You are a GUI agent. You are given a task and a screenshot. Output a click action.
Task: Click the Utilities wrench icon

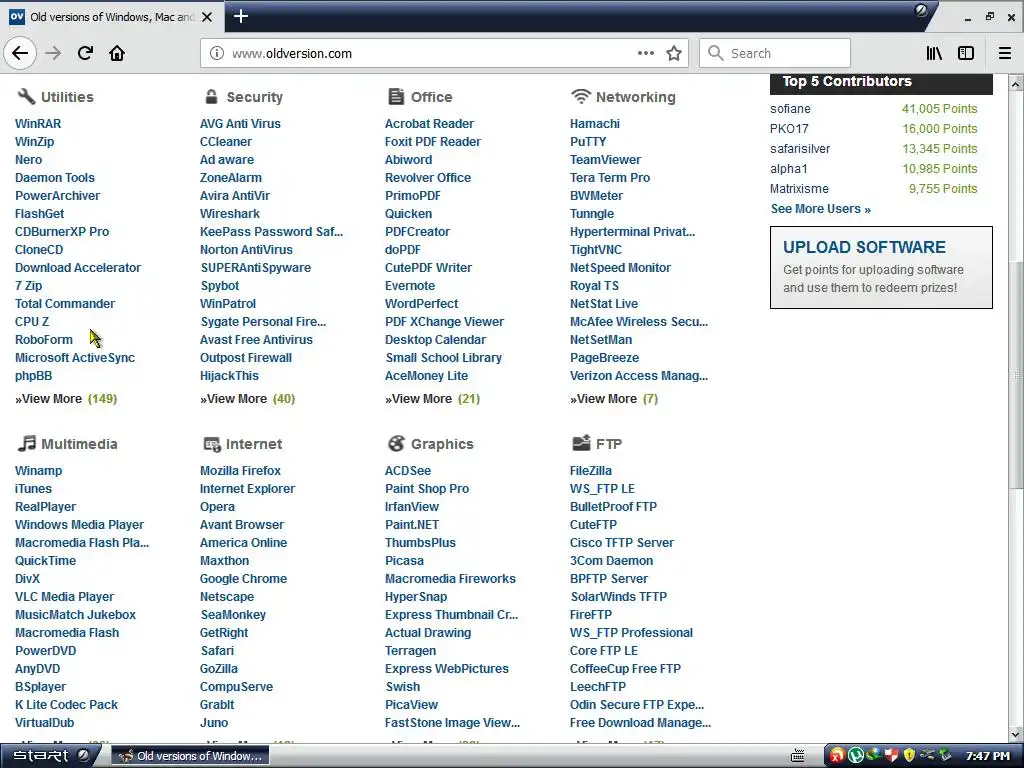[x=25, y=97]
